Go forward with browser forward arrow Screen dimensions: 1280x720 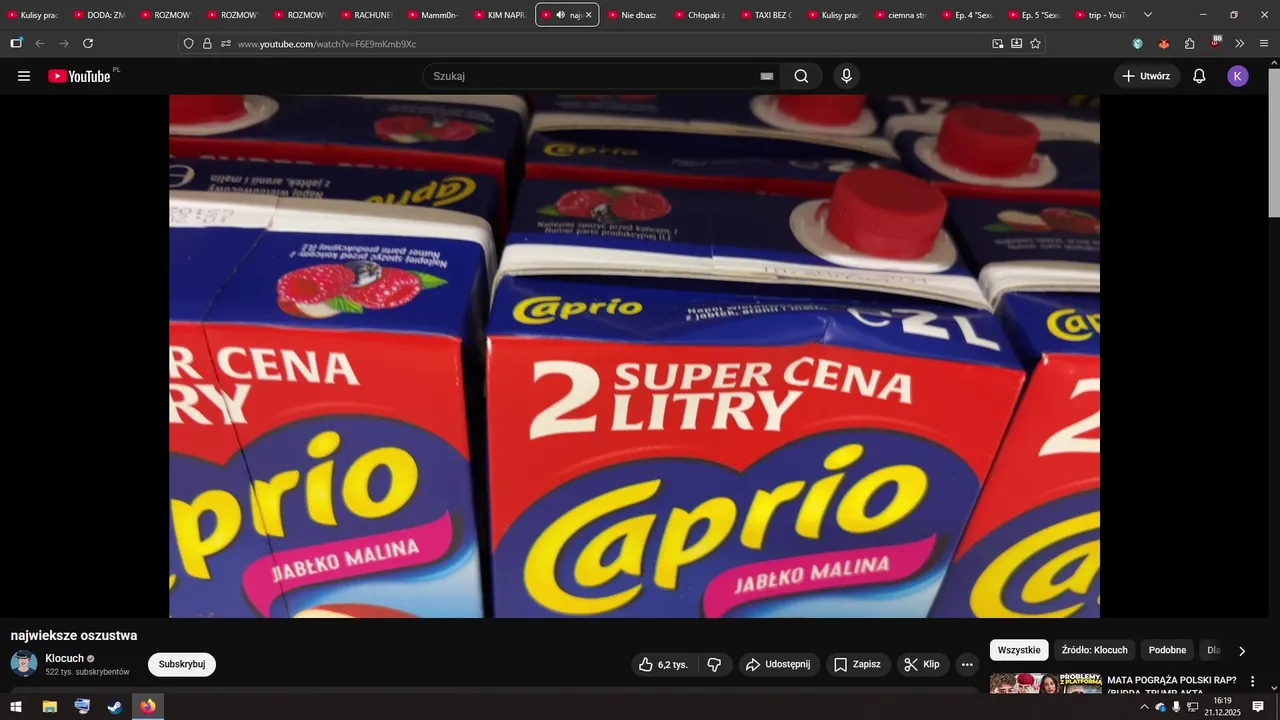pyautogui.click(x=64, y=43)
